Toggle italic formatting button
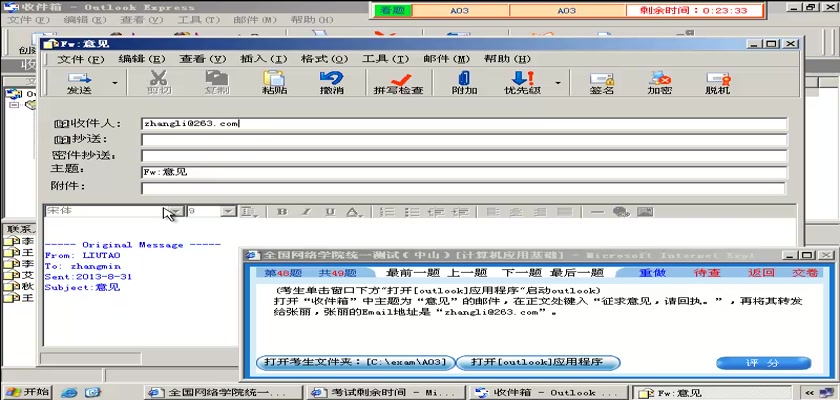The width and height of the screenshot is (840, 400). (306, 212)
